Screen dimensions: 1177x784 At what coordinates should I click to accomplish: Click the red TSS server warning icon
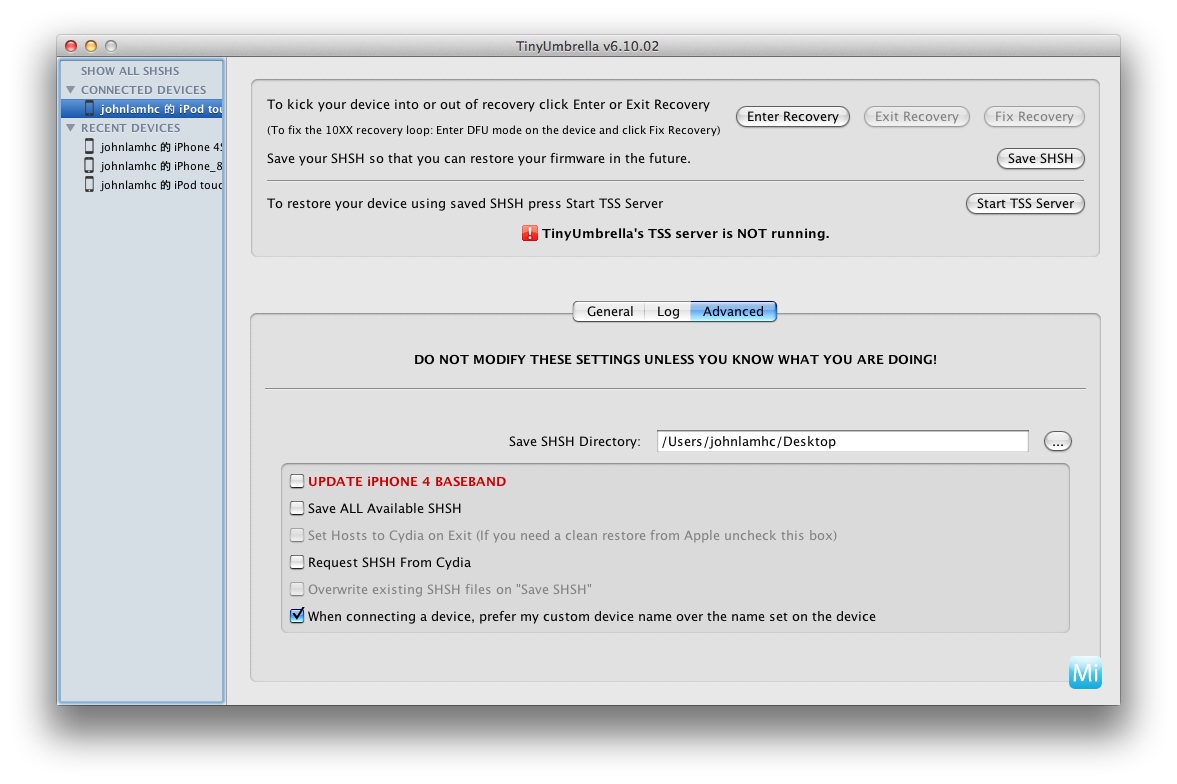530,234
